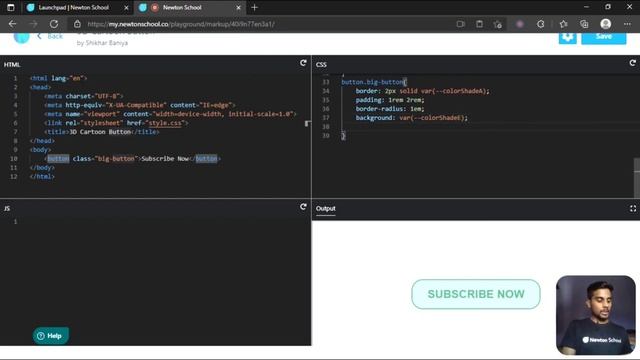Click the 'background: var(--colorShadeE)' line

411,118
